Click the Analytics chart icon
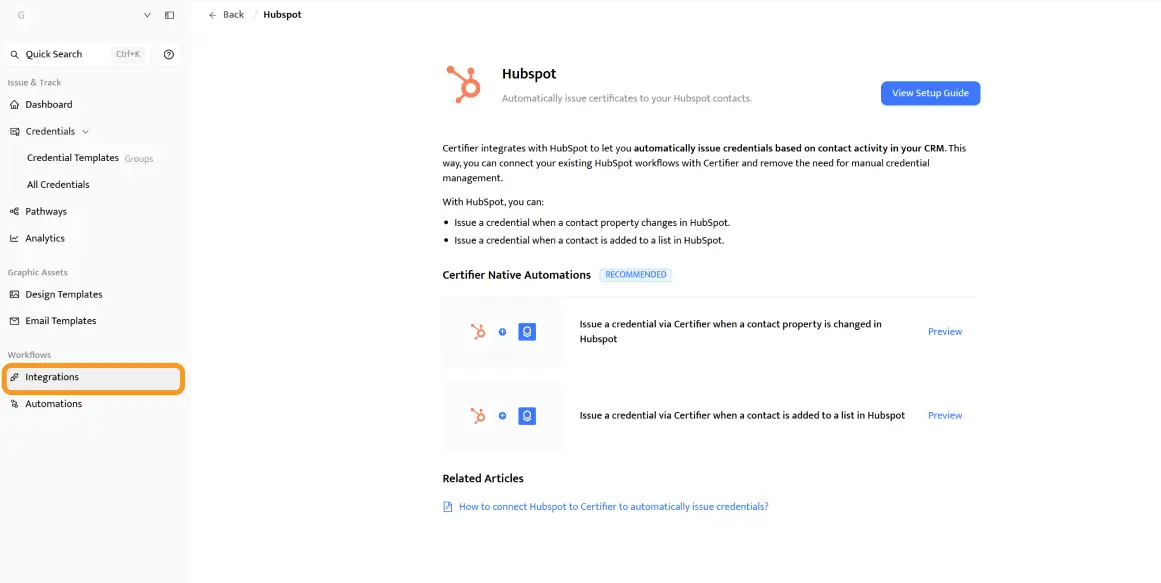1161x583 pixels. click(14, 238)
